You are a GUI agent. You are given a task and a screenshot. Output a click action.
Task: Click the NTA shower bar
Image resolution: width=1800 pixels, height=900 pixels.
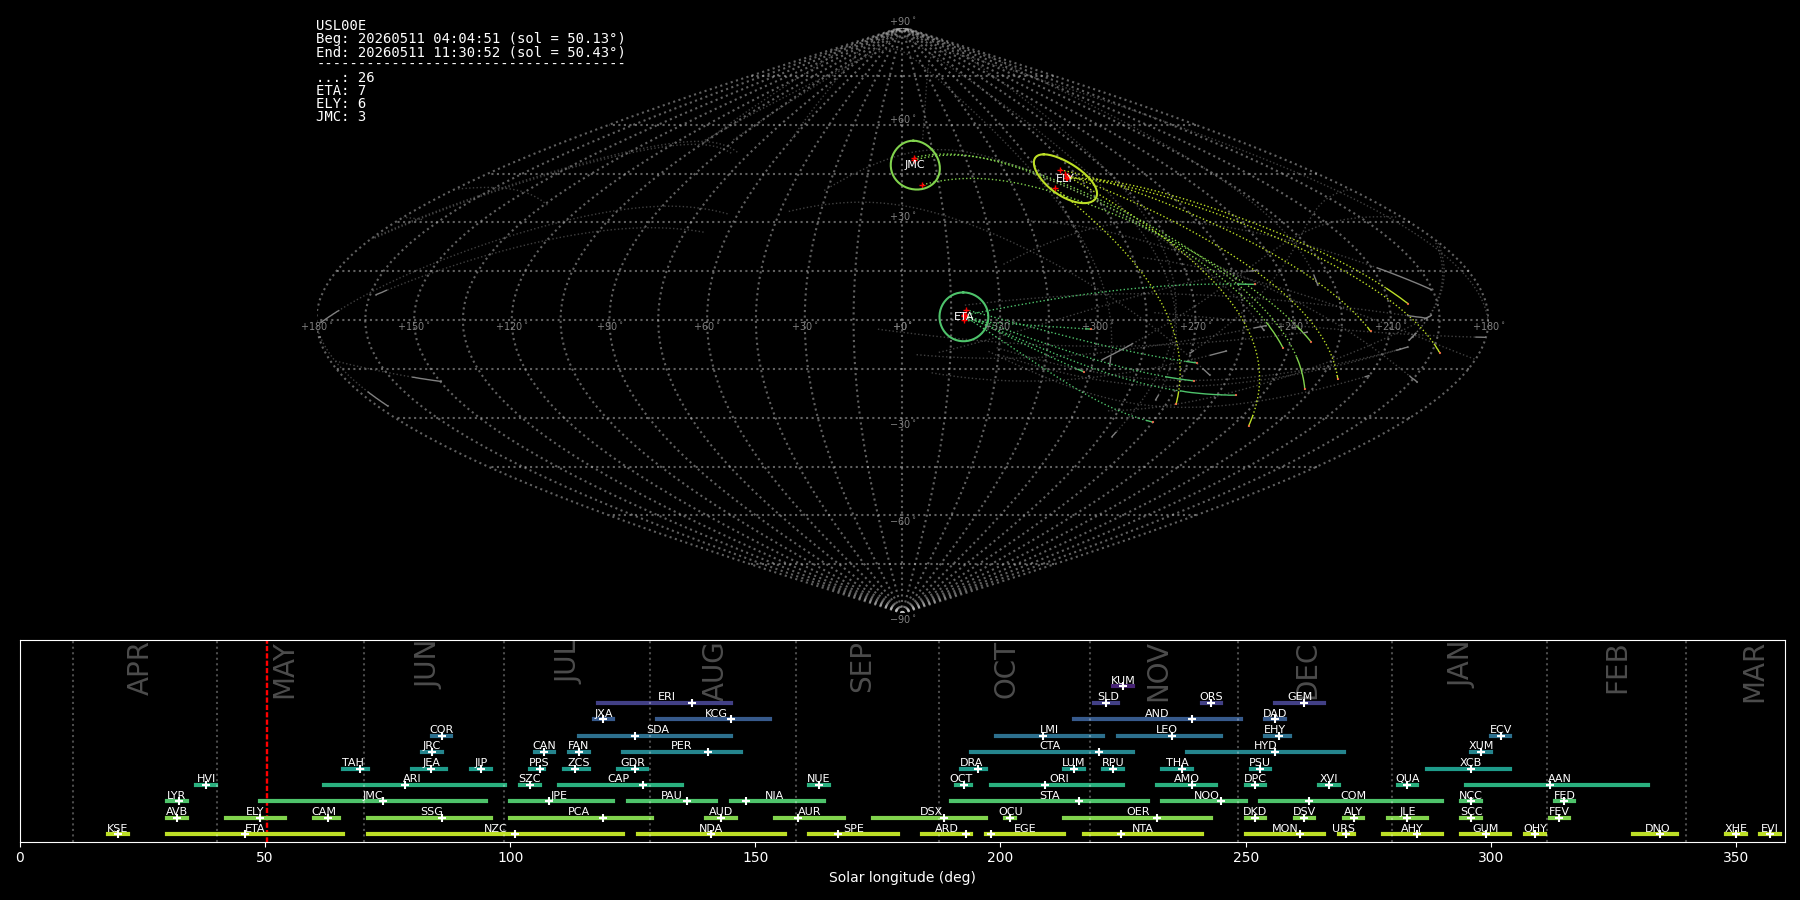pos(1143,834)
